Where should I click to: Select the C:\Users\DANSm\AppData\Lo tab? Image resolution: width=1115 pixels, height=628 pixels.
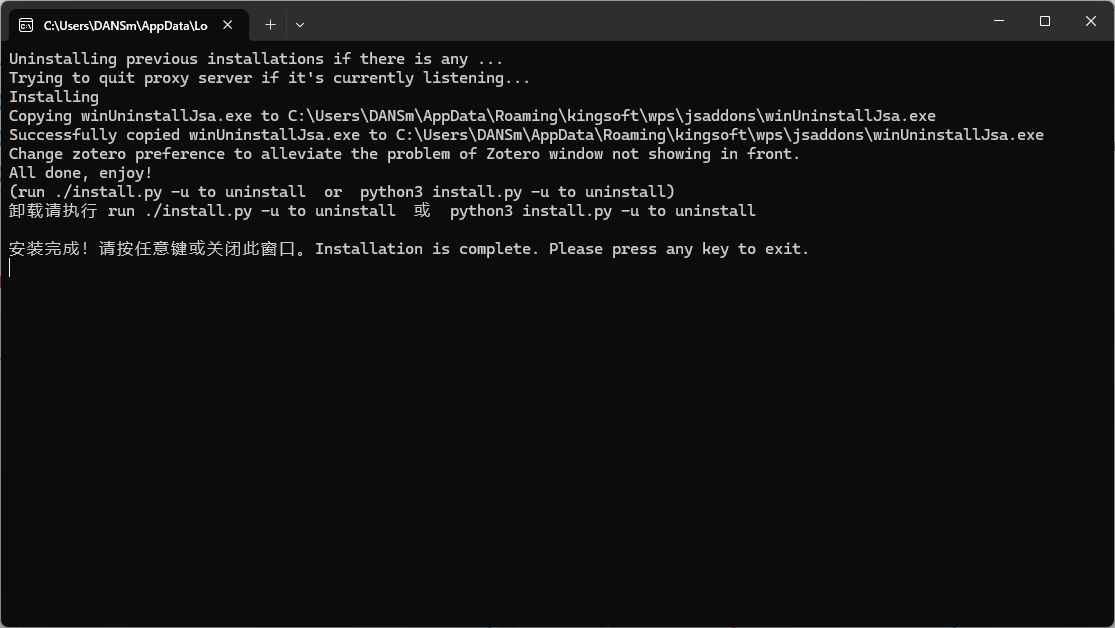[125, 25]
